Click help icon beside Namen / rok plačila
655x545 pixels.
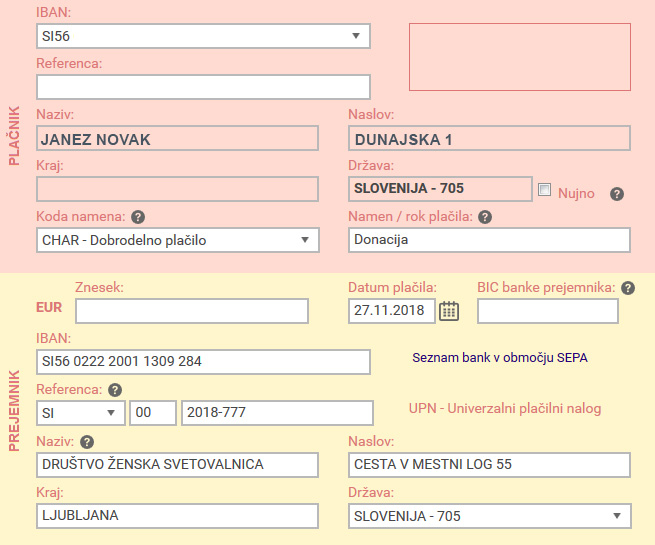(484, 216)
